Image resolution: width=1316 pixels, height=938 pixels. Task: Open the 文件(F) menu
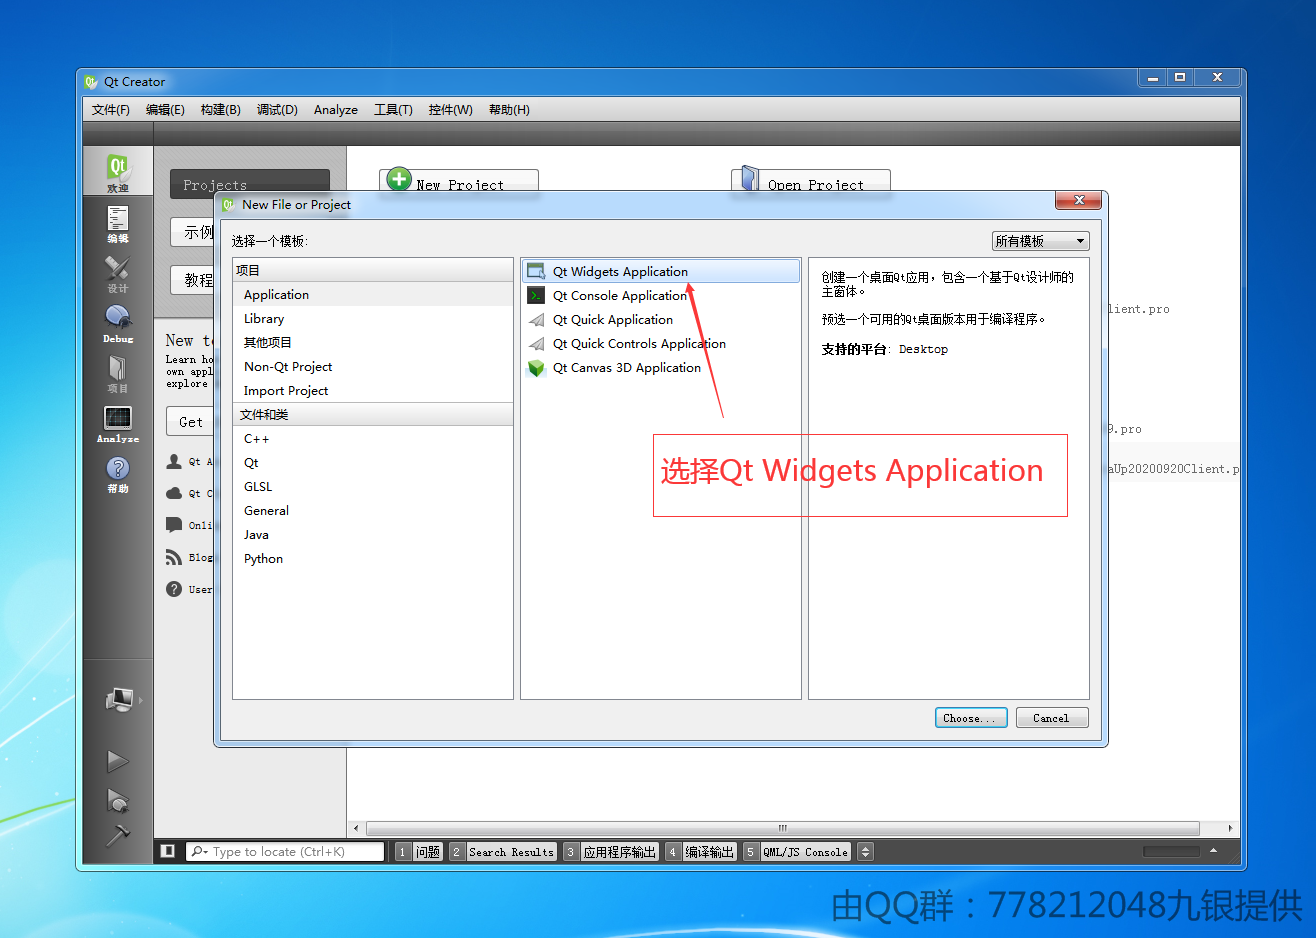coord(111,110)
